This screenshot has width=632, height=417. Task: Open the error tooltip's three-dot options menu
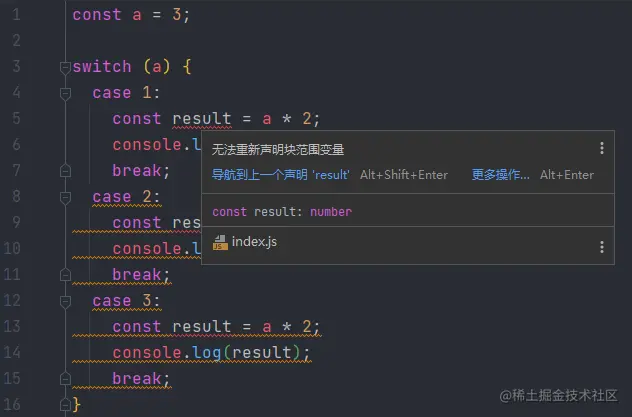(x=601, y=148)
